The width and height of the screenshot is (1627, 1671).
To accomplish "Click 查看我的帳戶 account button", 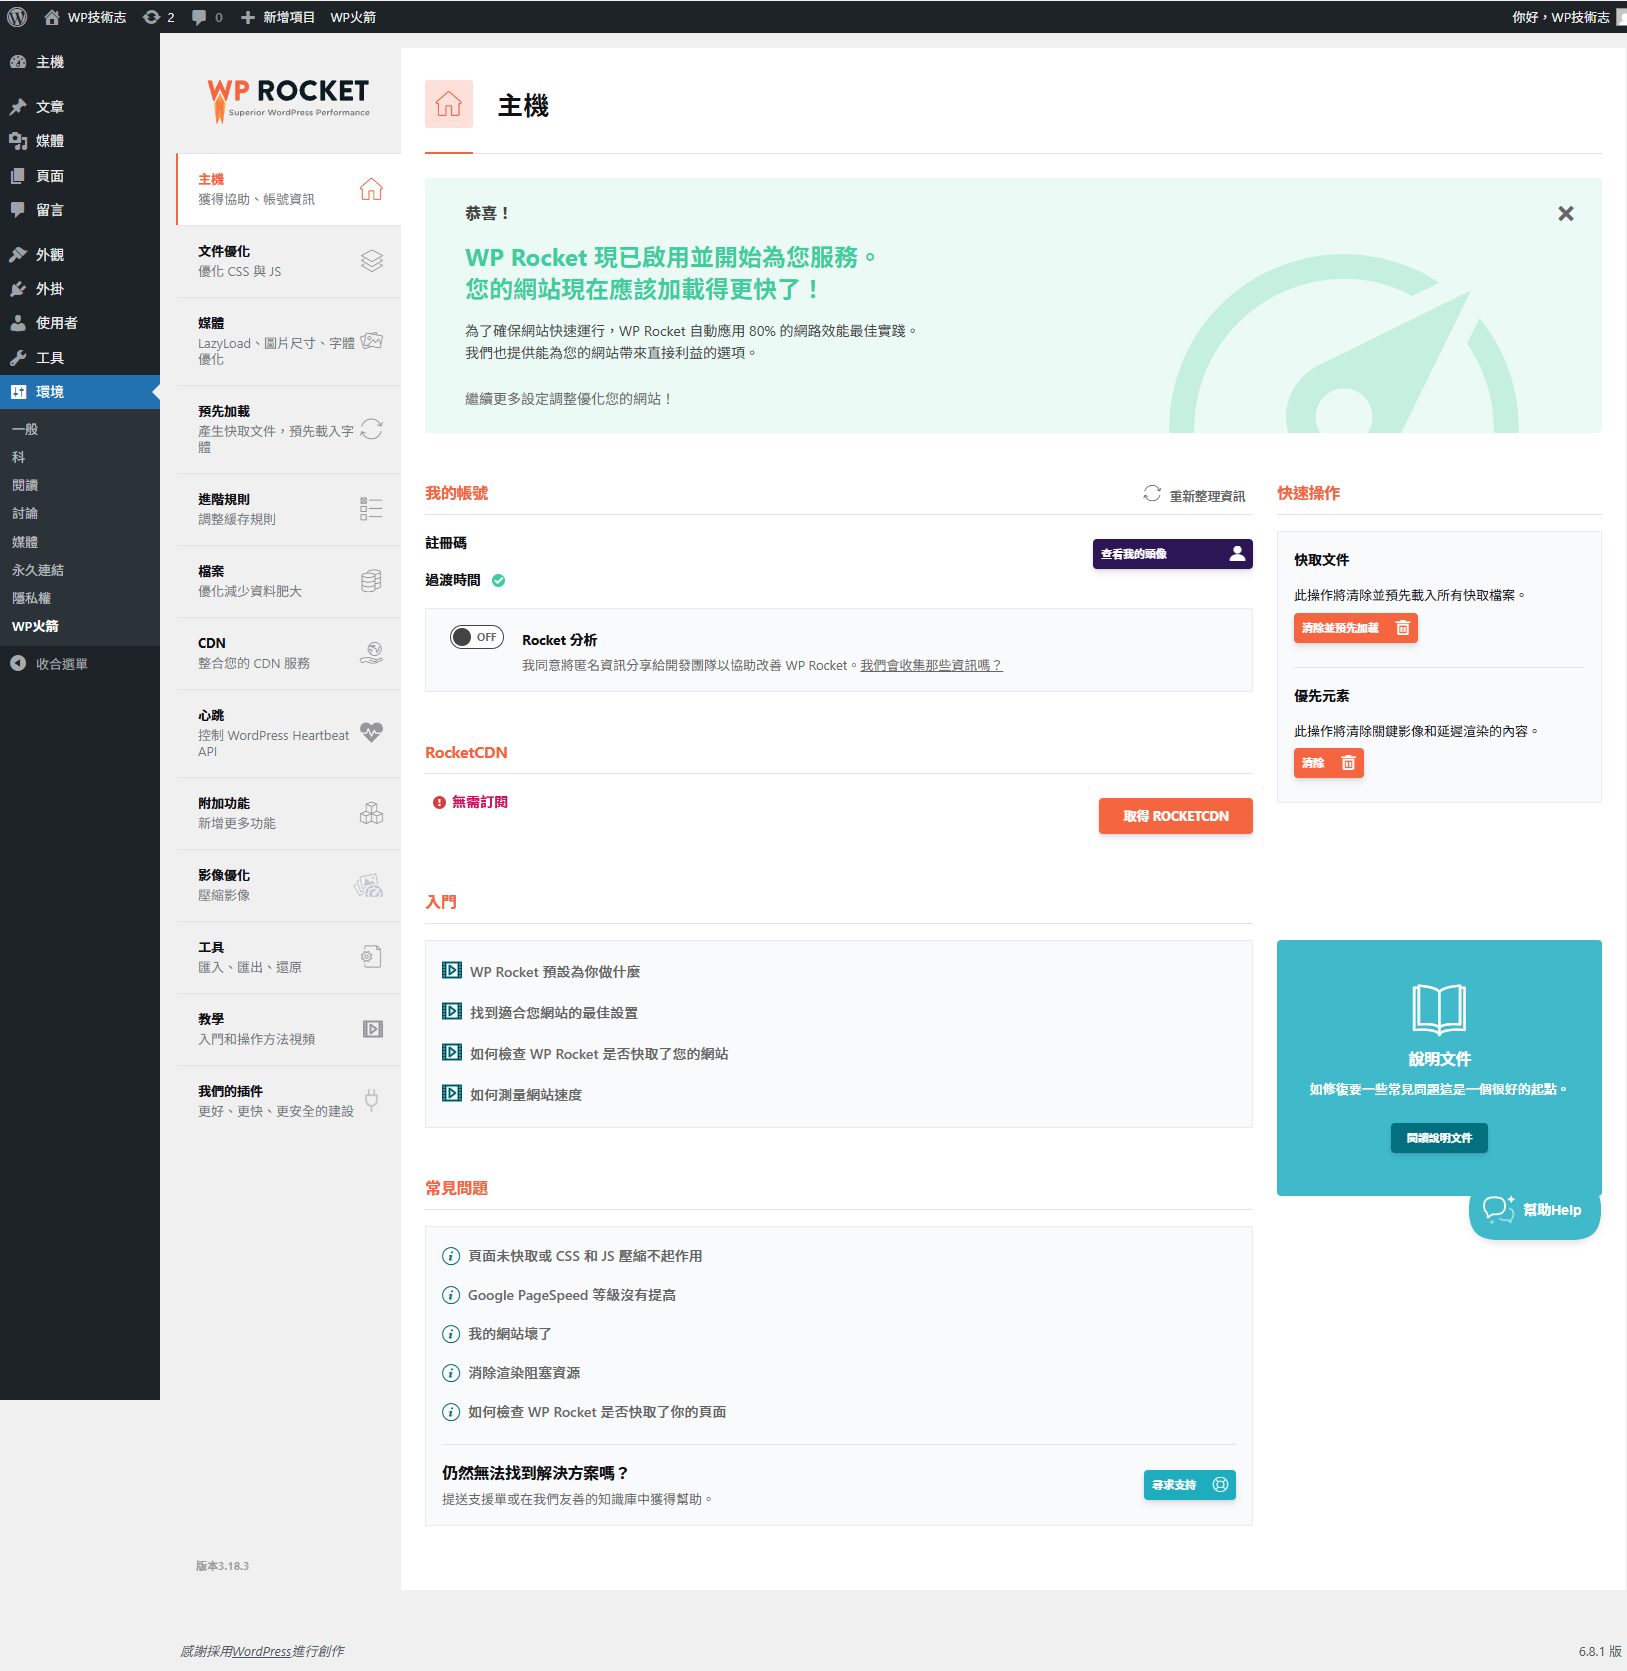I will 1172,554.
